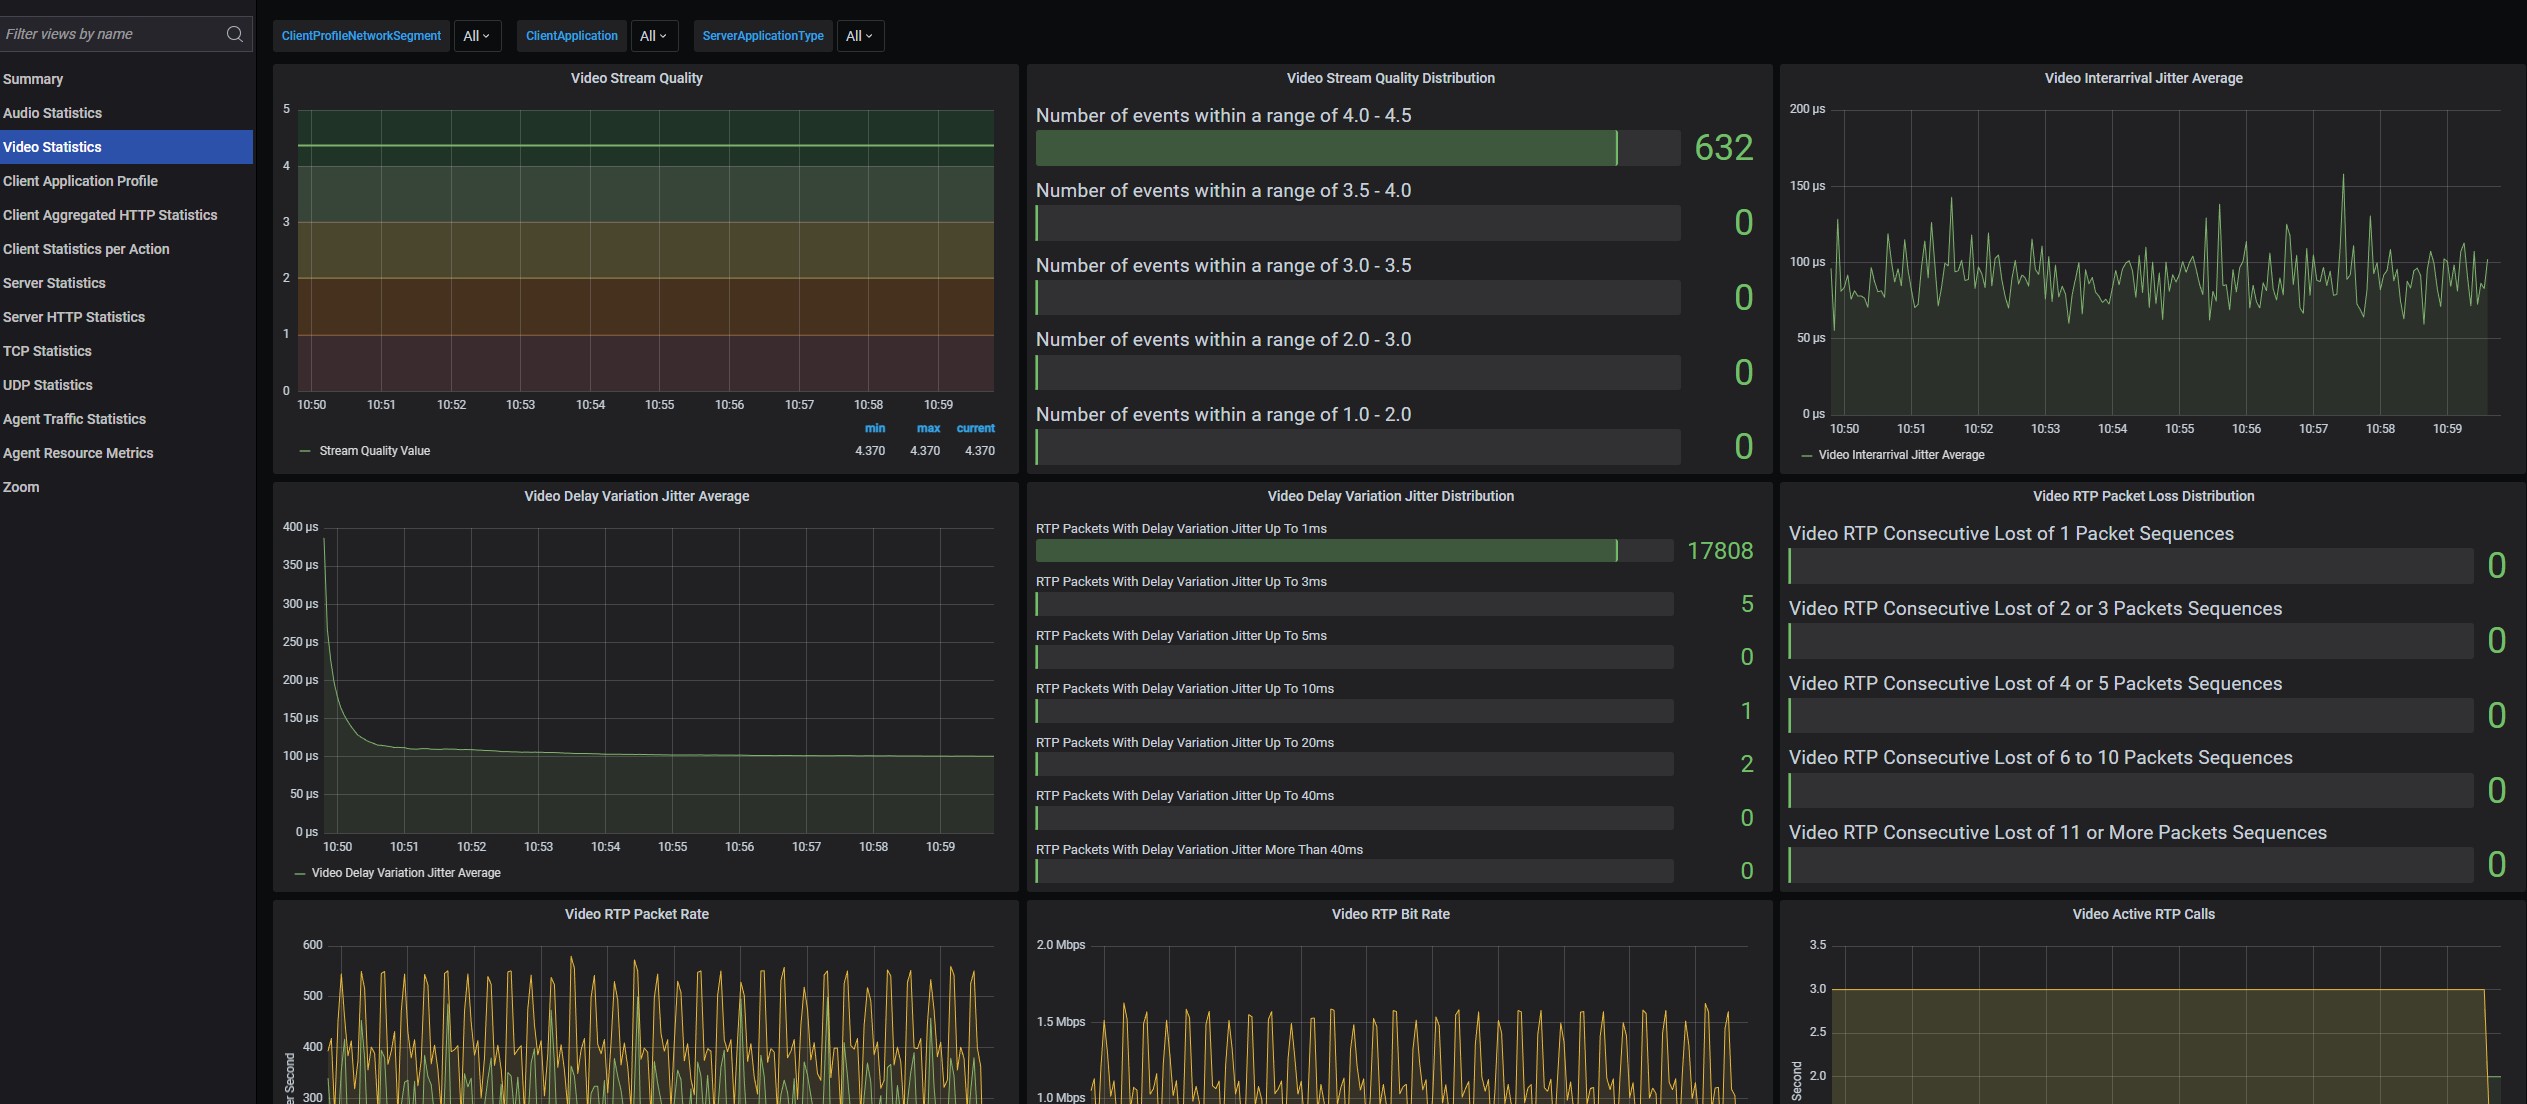The height and width of the screenshot is (1104, 2527).
Task: Click Video RTP Packet Loss Distribution title
Action: tap(2143, 496)
